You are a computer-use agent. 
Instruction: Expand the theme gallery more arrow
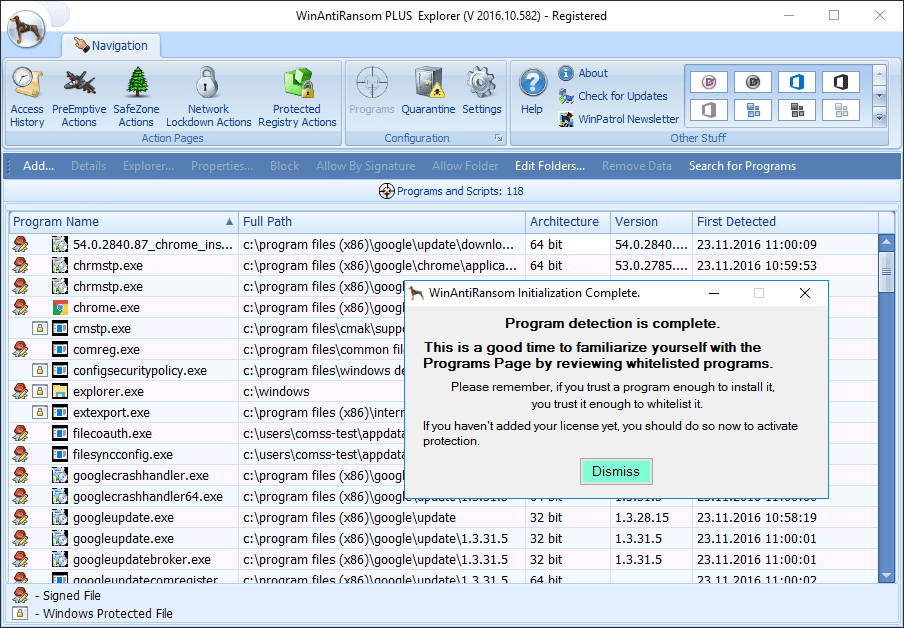coord(879,118)
